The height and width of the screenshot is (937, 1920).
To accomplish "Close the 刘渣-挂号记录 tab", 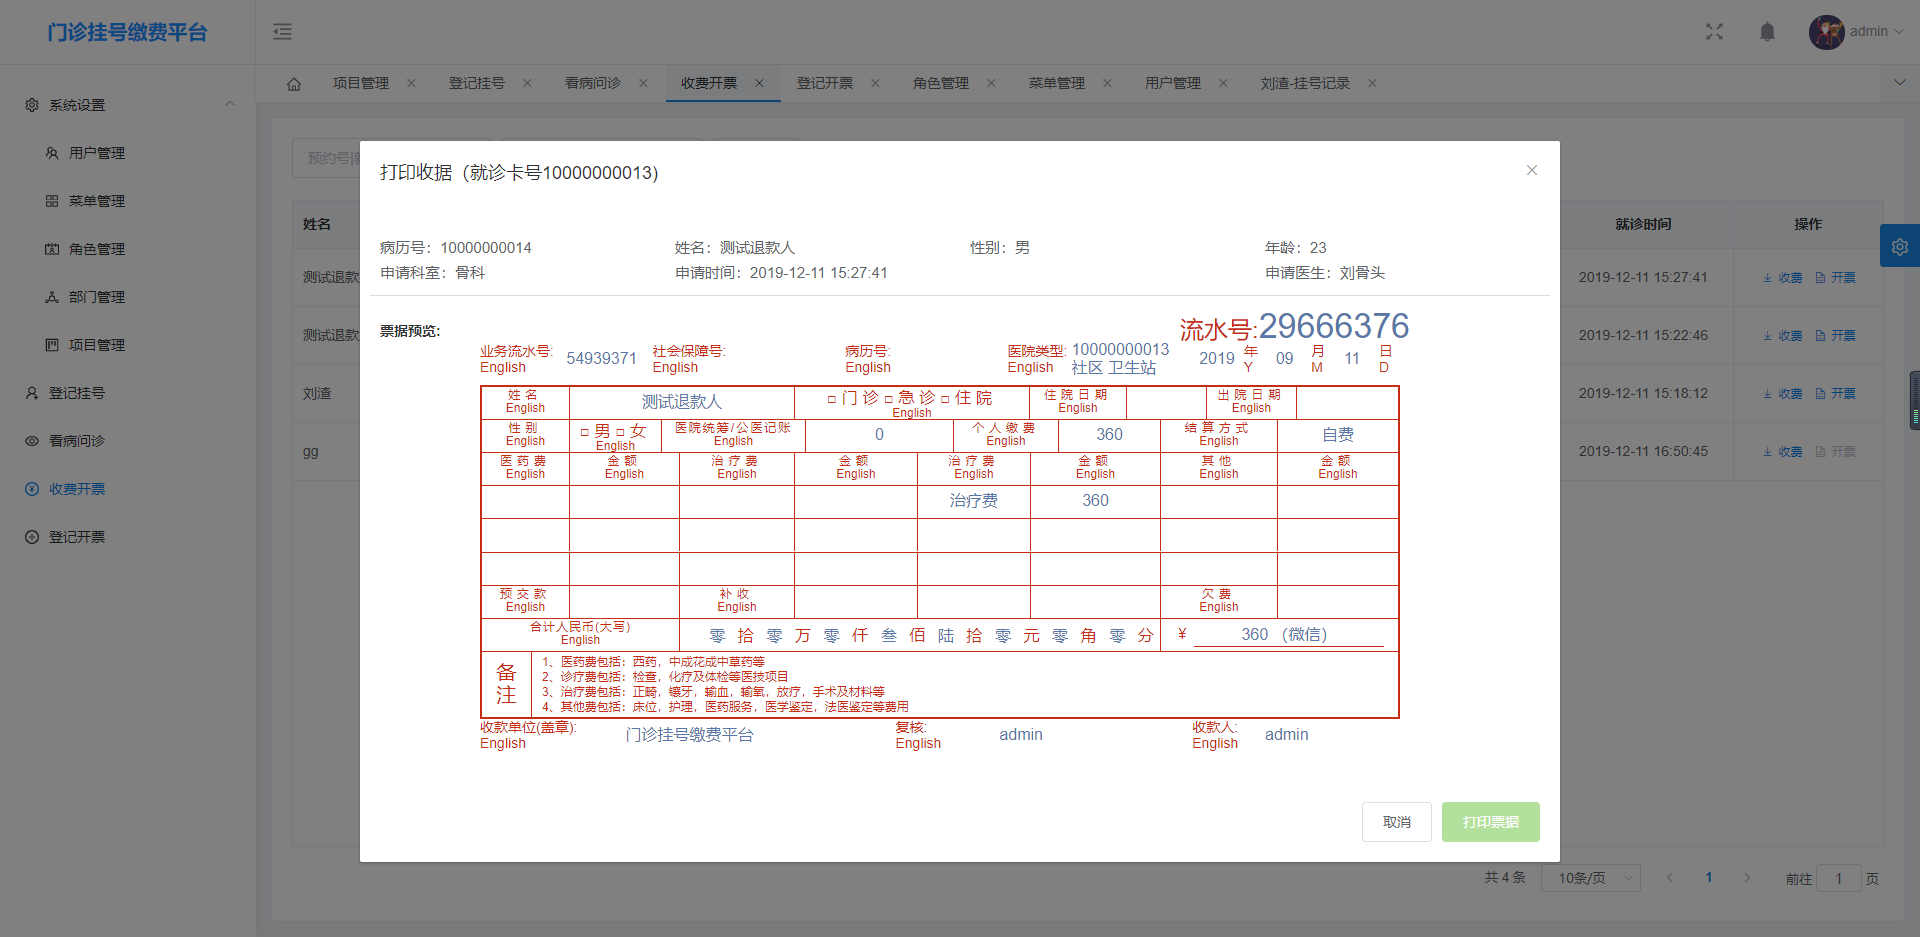I will point(1372,83).
